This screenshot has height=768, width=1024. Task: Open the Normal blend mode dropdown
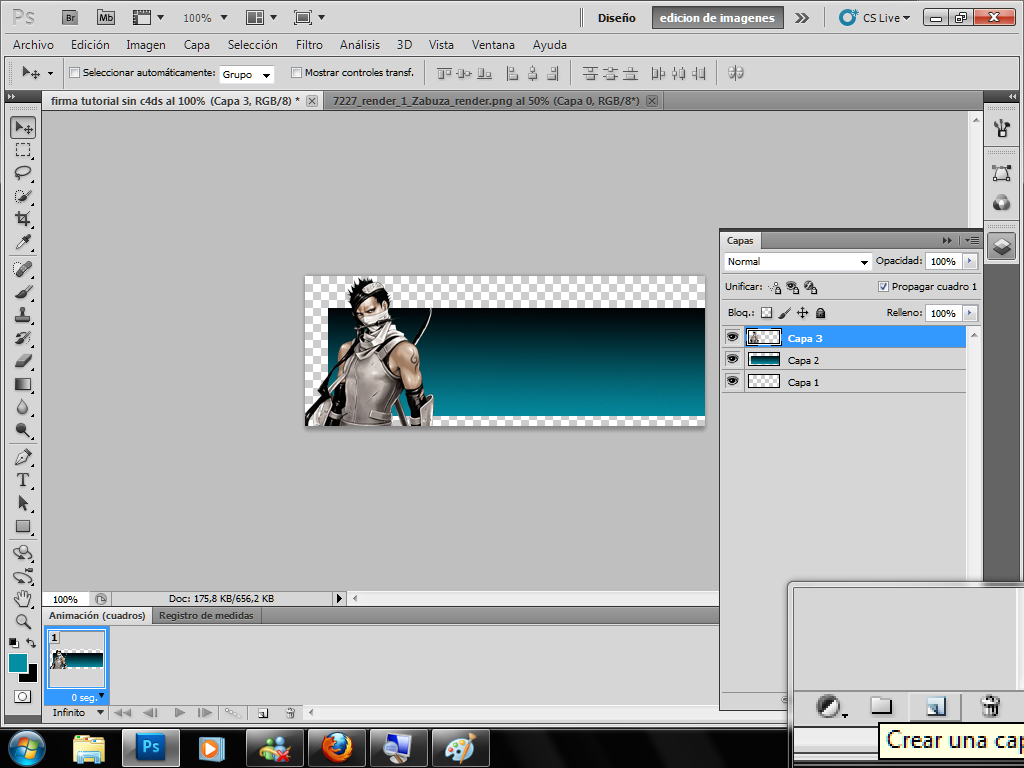coord(797,261)
